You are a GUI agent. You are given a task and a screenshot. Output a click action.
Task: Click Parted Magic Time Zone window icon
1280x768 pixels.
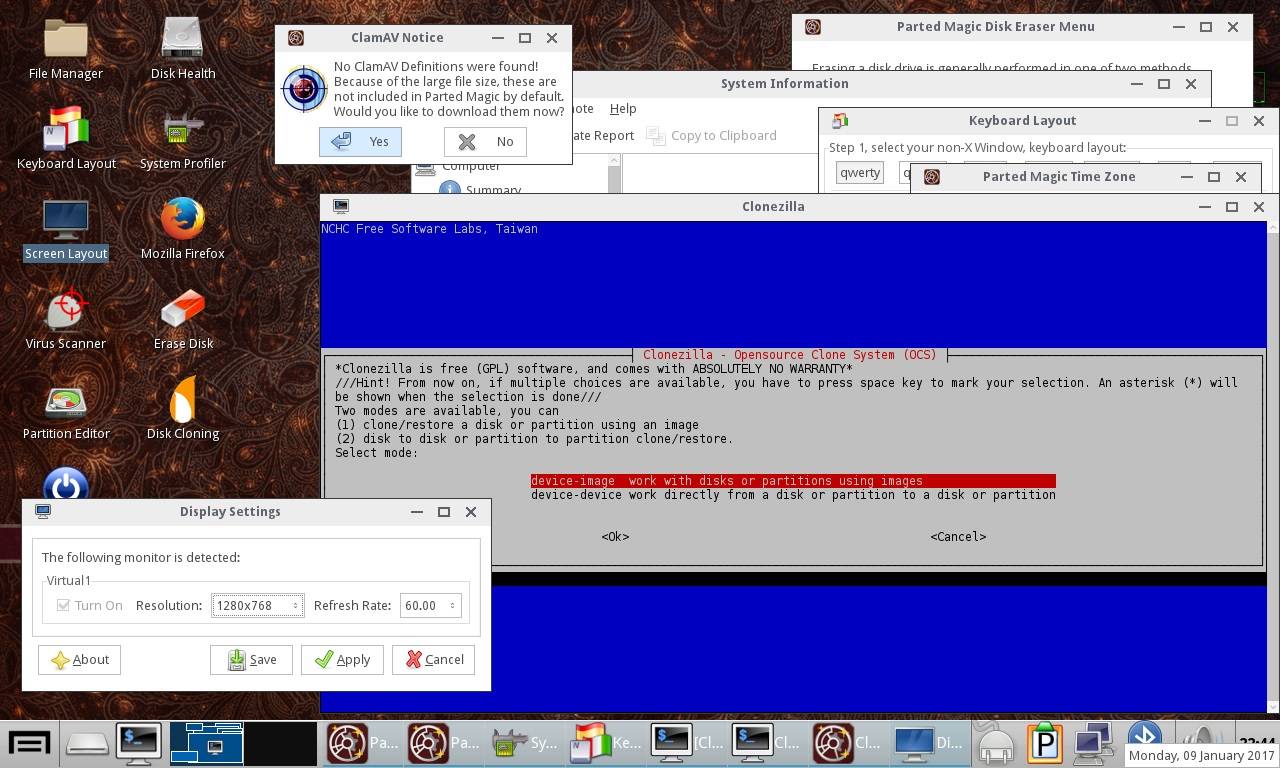(x=932, y=177)
